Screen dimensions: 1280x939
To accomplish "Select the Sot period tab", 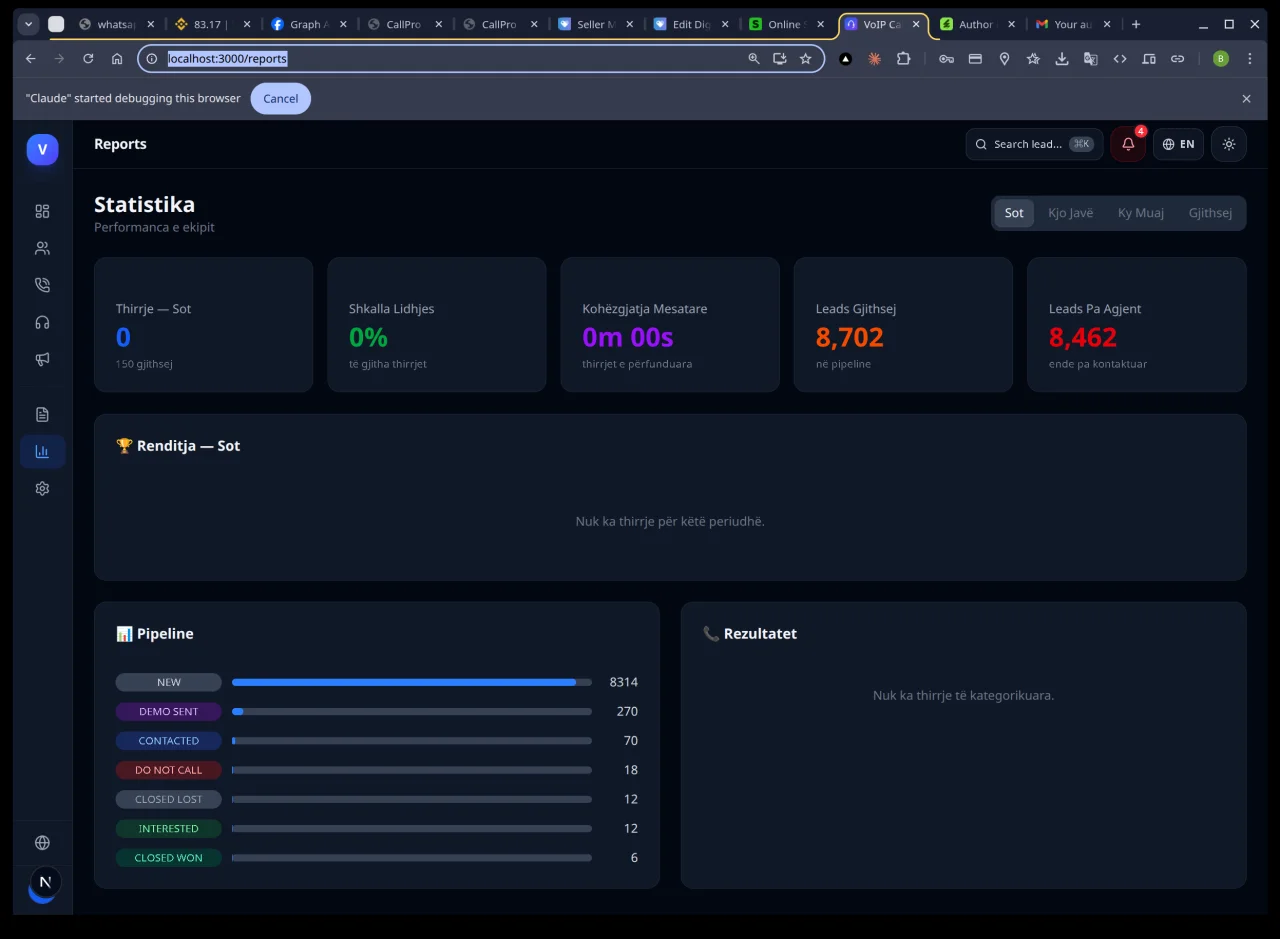I will (x=1014, y=213).
